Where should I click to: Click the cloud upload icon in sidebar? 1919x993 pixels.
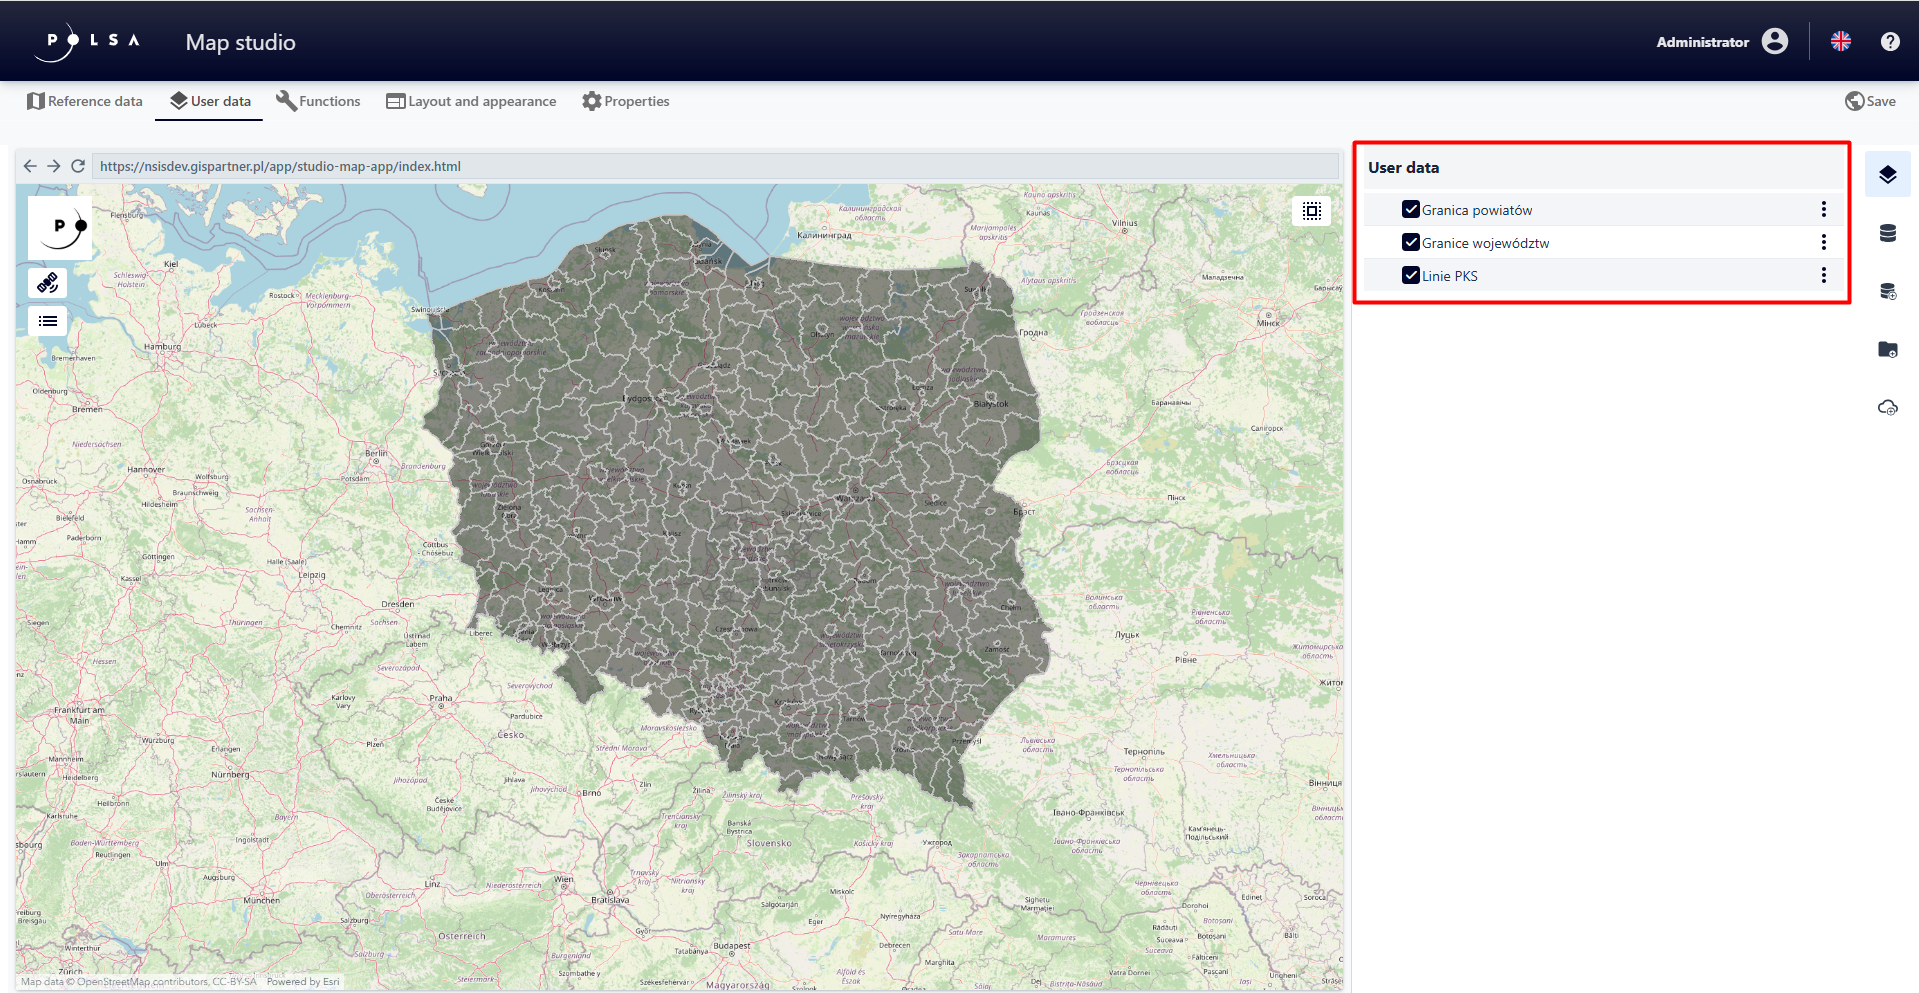pyautogui.click(x=1887, y=407)
